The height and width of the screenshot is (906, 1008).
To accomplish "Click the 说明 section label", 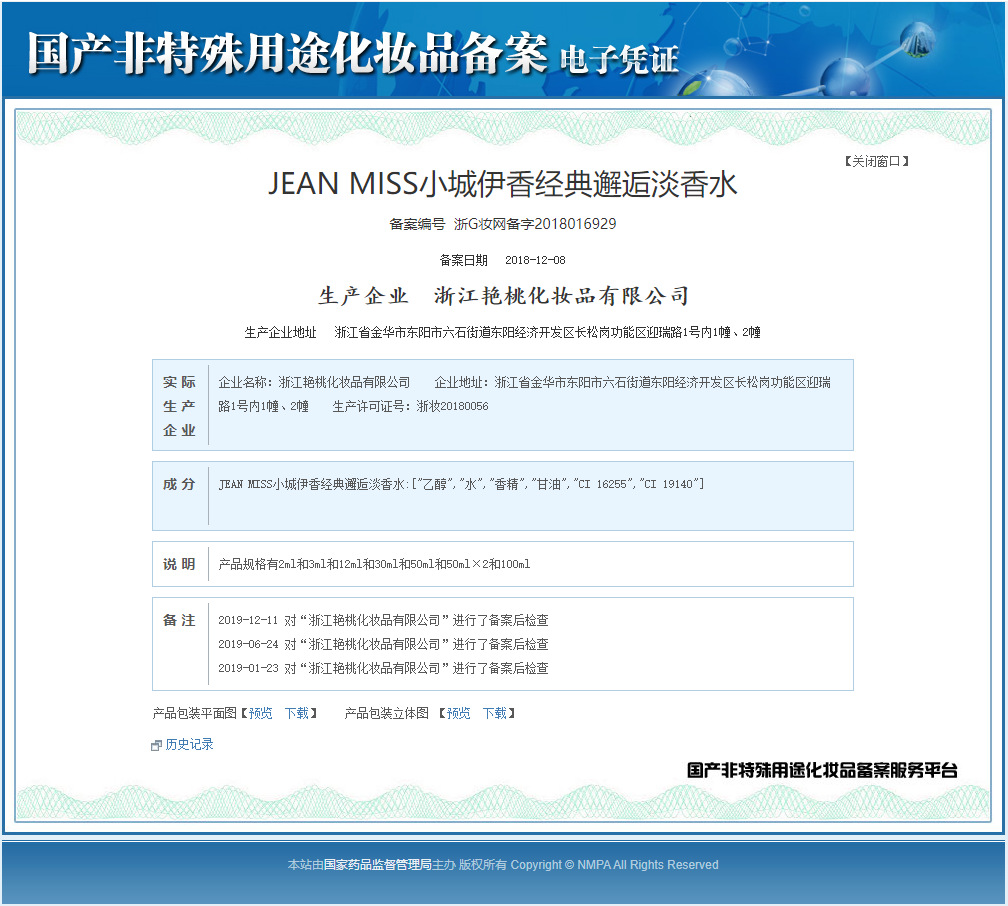I will (x=179, y=564).
